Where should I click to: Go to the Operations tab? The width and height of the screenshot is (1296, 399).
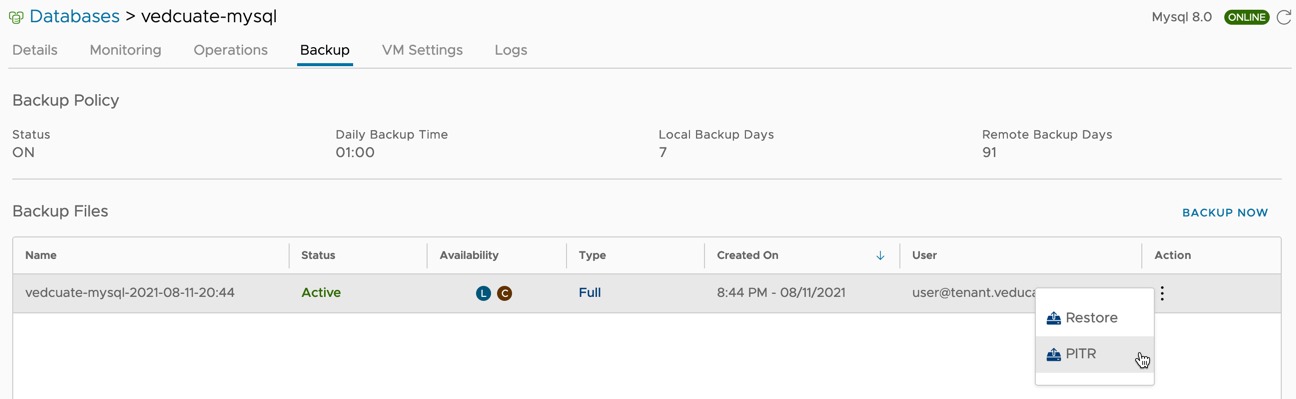pos(231,50)
